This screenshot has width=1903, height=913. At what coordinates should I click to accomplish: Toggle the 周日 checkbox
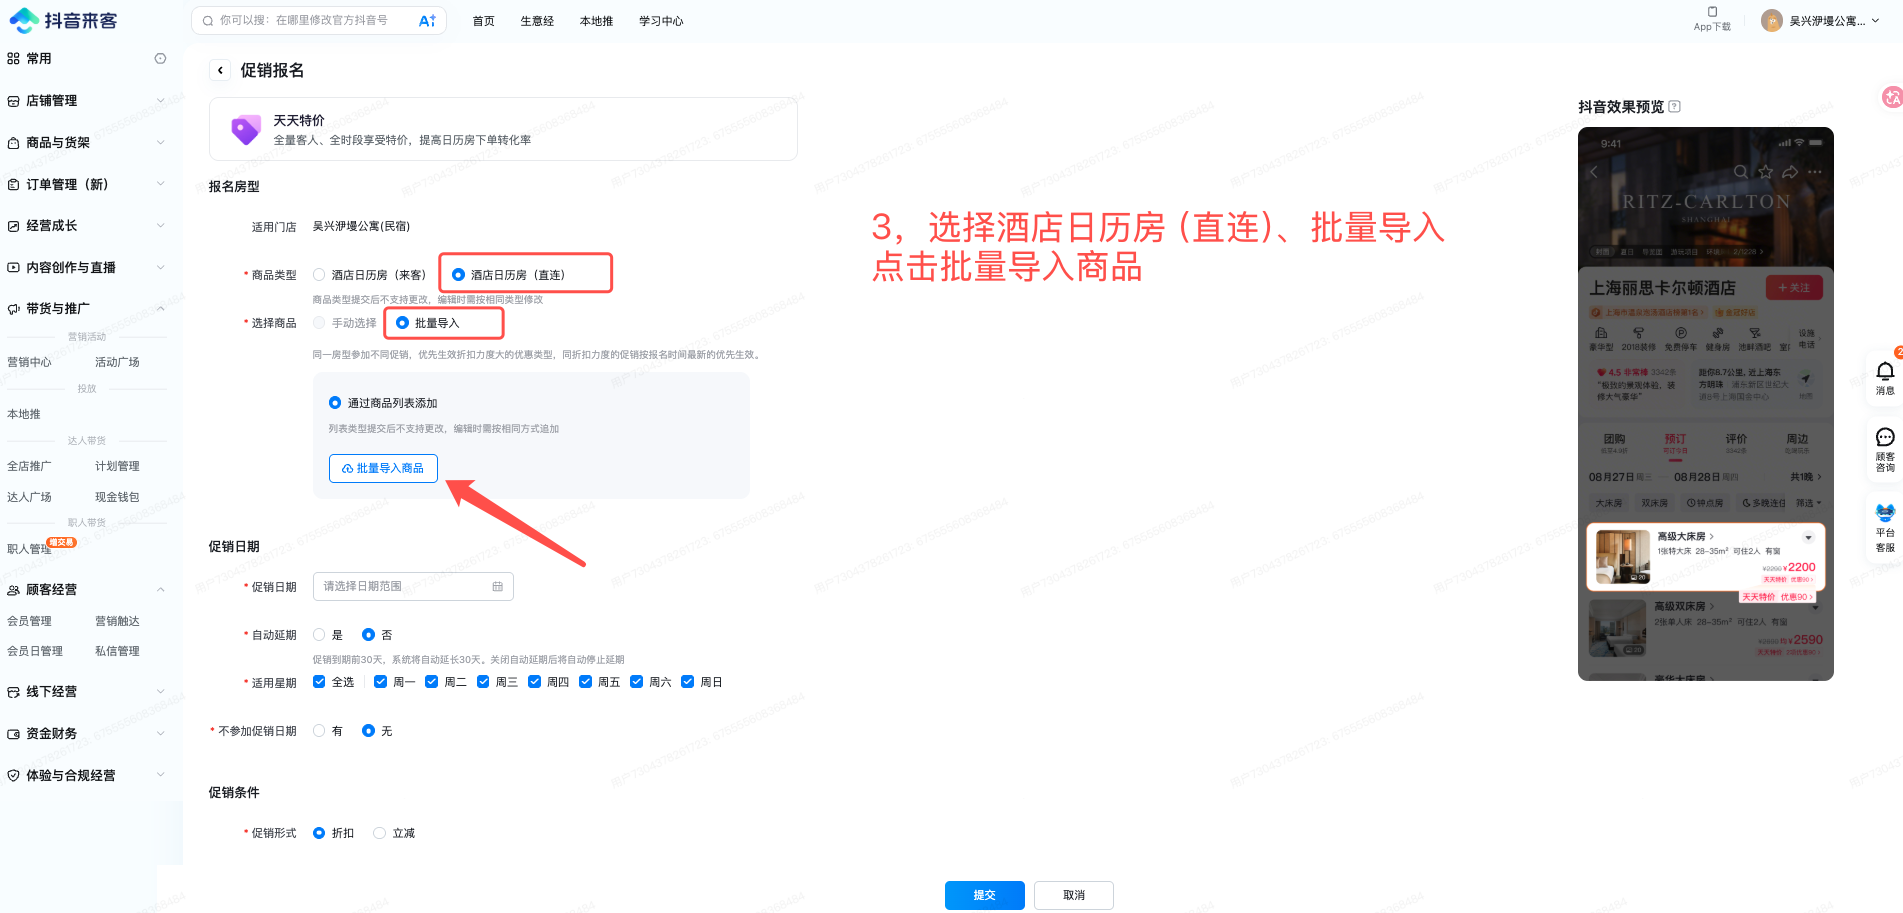click(x=687, y=682)
